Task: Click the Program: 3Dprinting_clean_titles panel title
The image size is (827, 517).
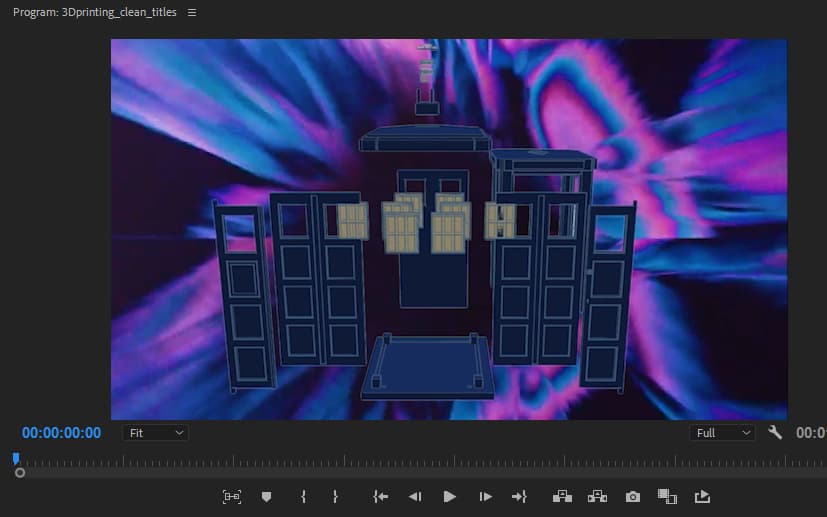Action: 94,12
